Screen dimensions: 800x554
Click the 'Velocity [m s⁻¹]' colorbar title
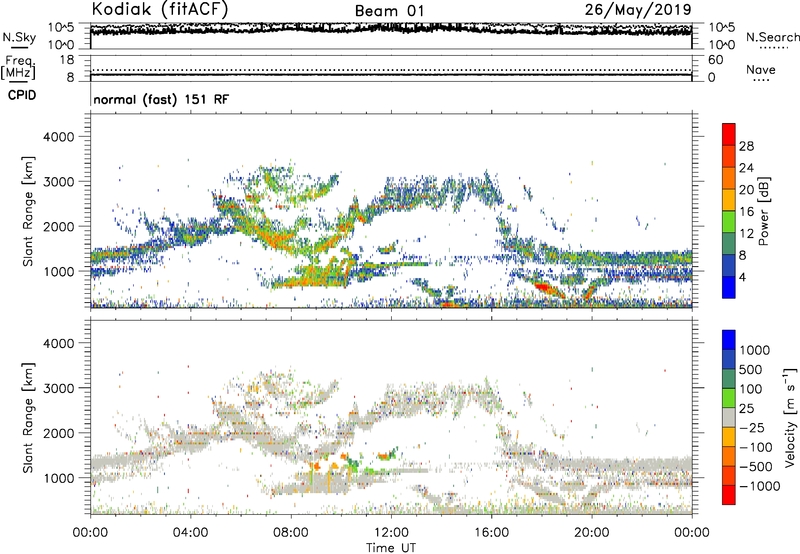coord(790,417)
